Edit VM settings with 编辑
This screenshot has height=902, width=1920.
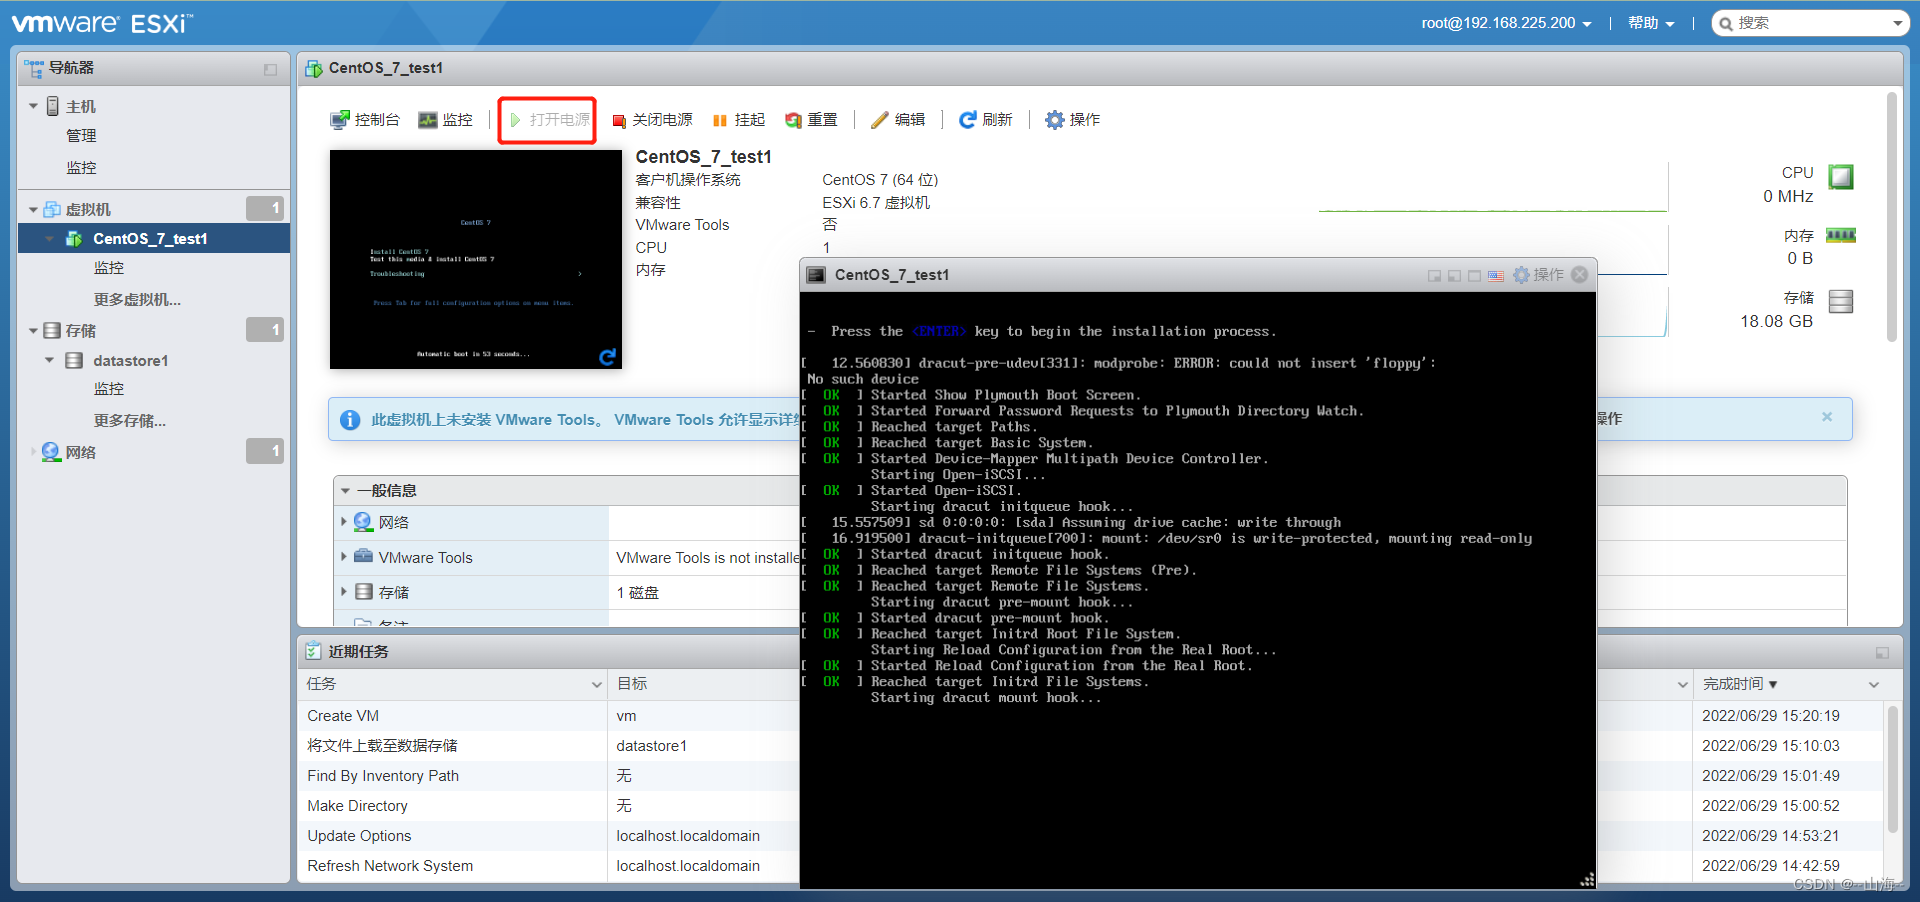pyautogui.click(x=898, y=120)
